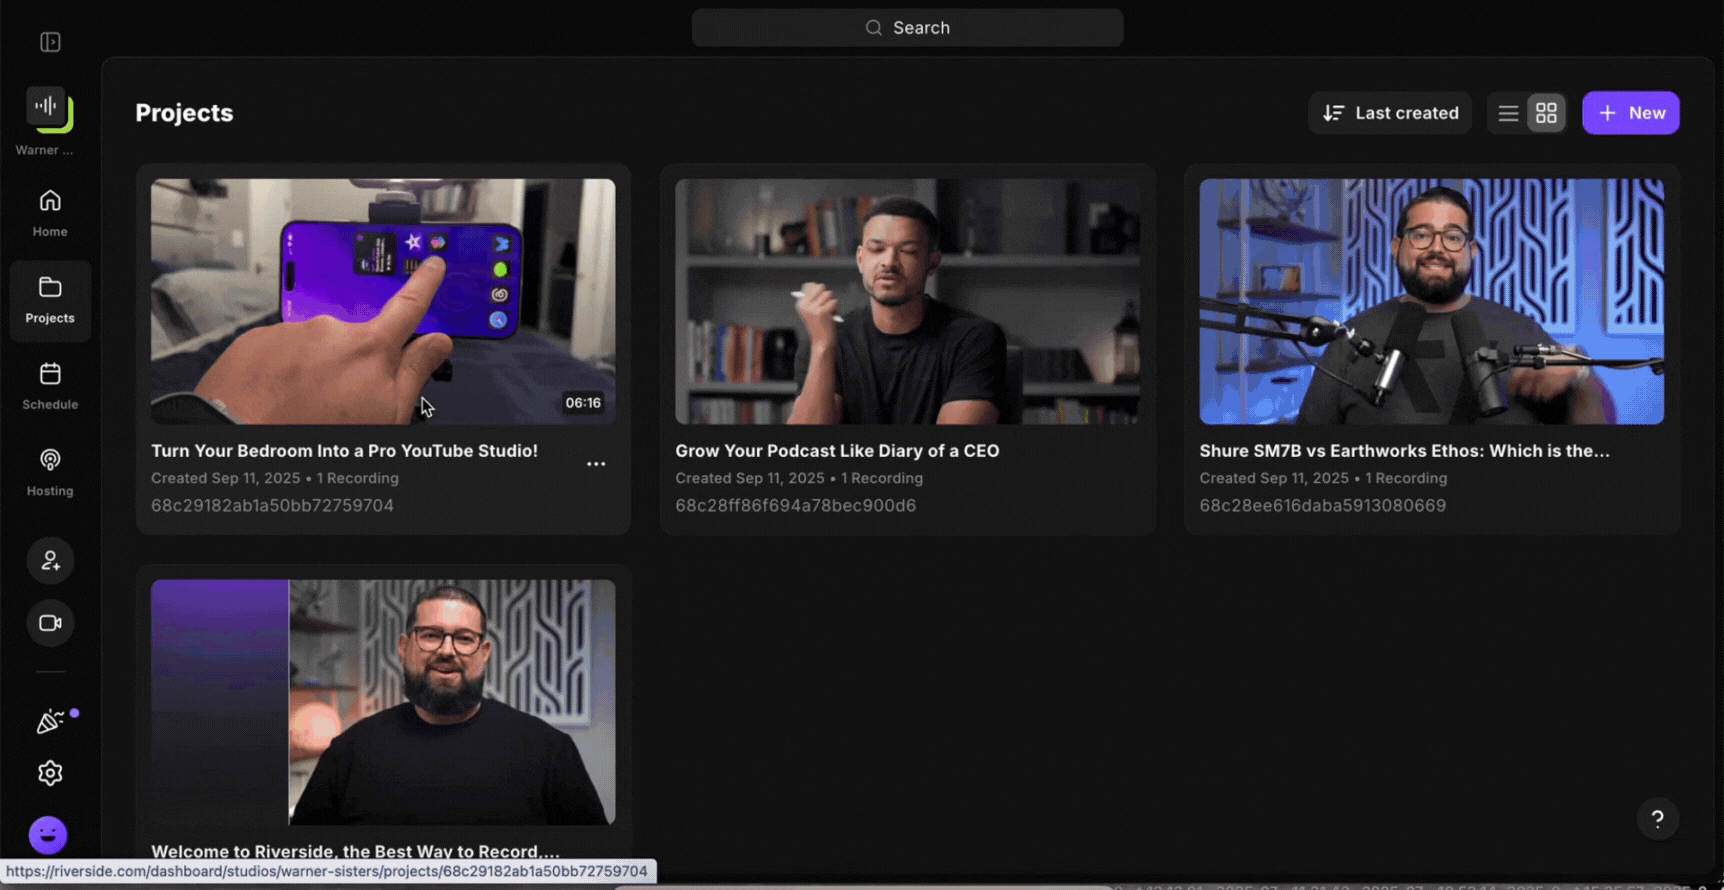Open the Shure SM7B vs Earthworks thumbnail
The height and width of the screenshot is (890, 1724).
[1431, 301]
